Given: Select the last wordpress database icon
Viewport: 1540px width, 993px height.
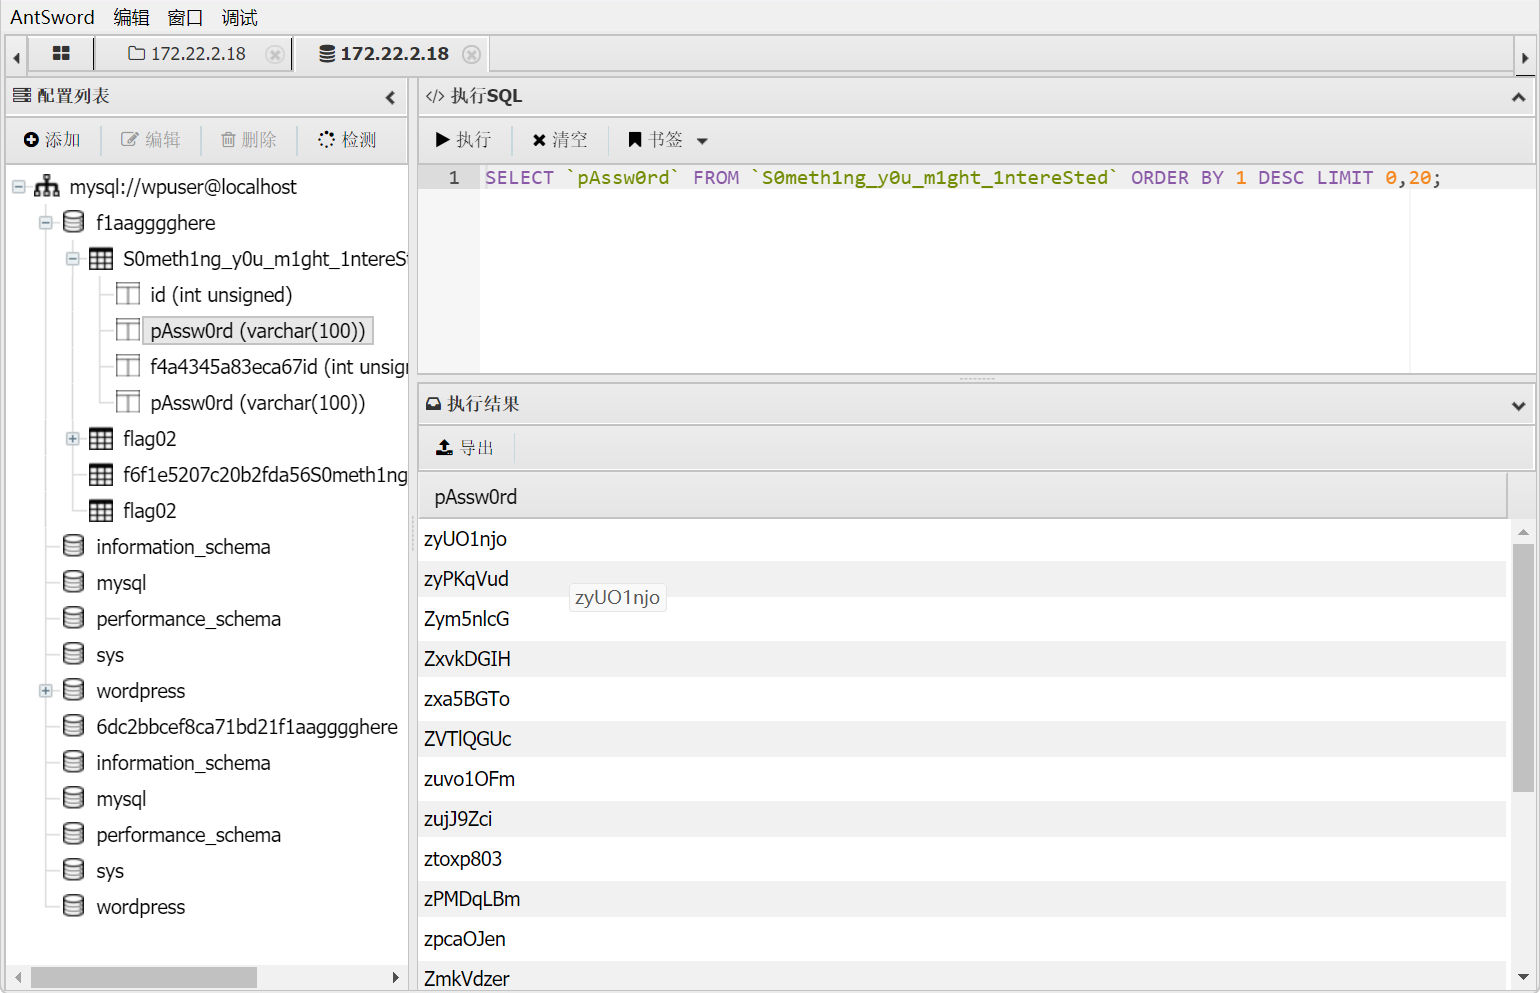Looking at the screenshot, I should [x=74, y=907].
